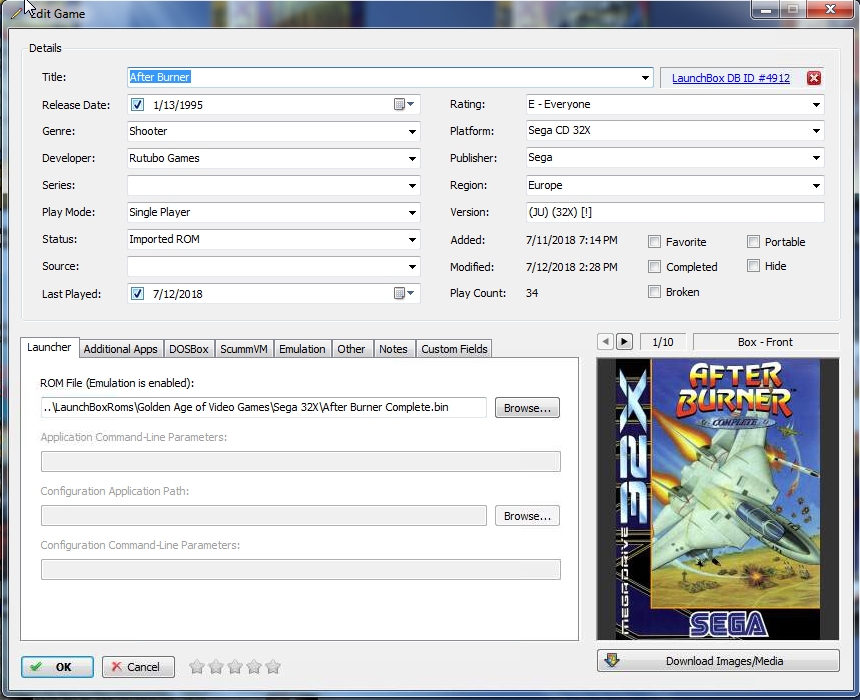Check the Hide checkbox
This screenshot has width=860, height=700.
(754, 266)
